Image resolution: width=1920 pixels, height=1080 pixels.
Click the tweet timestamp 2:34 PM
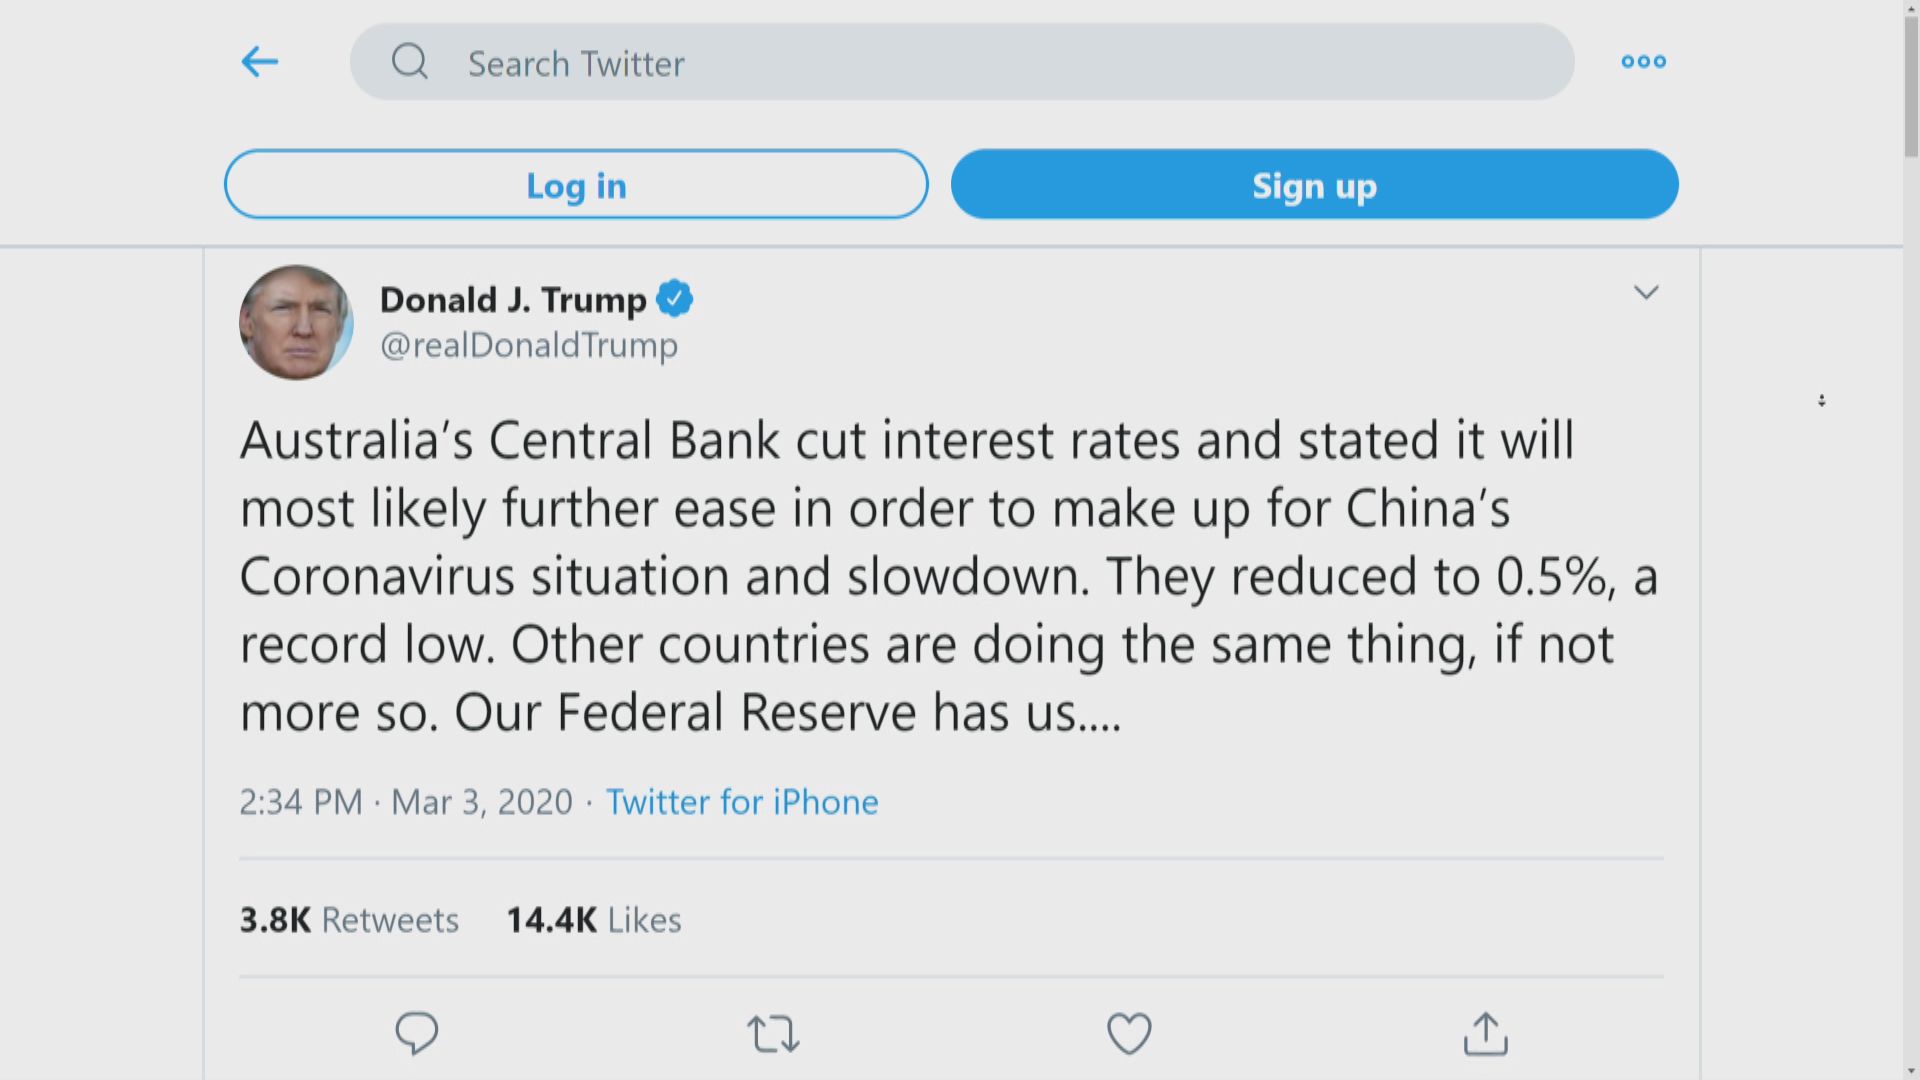coord(300,802)
